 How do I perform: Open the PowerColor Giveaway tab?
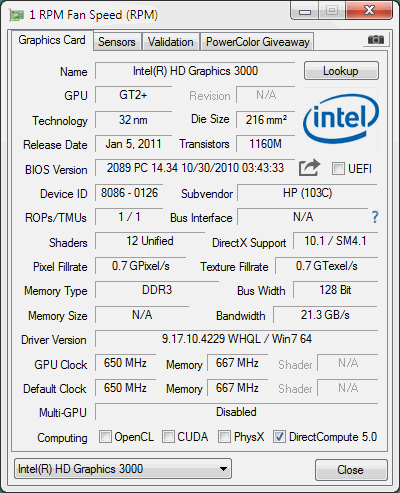click(257, 42)
